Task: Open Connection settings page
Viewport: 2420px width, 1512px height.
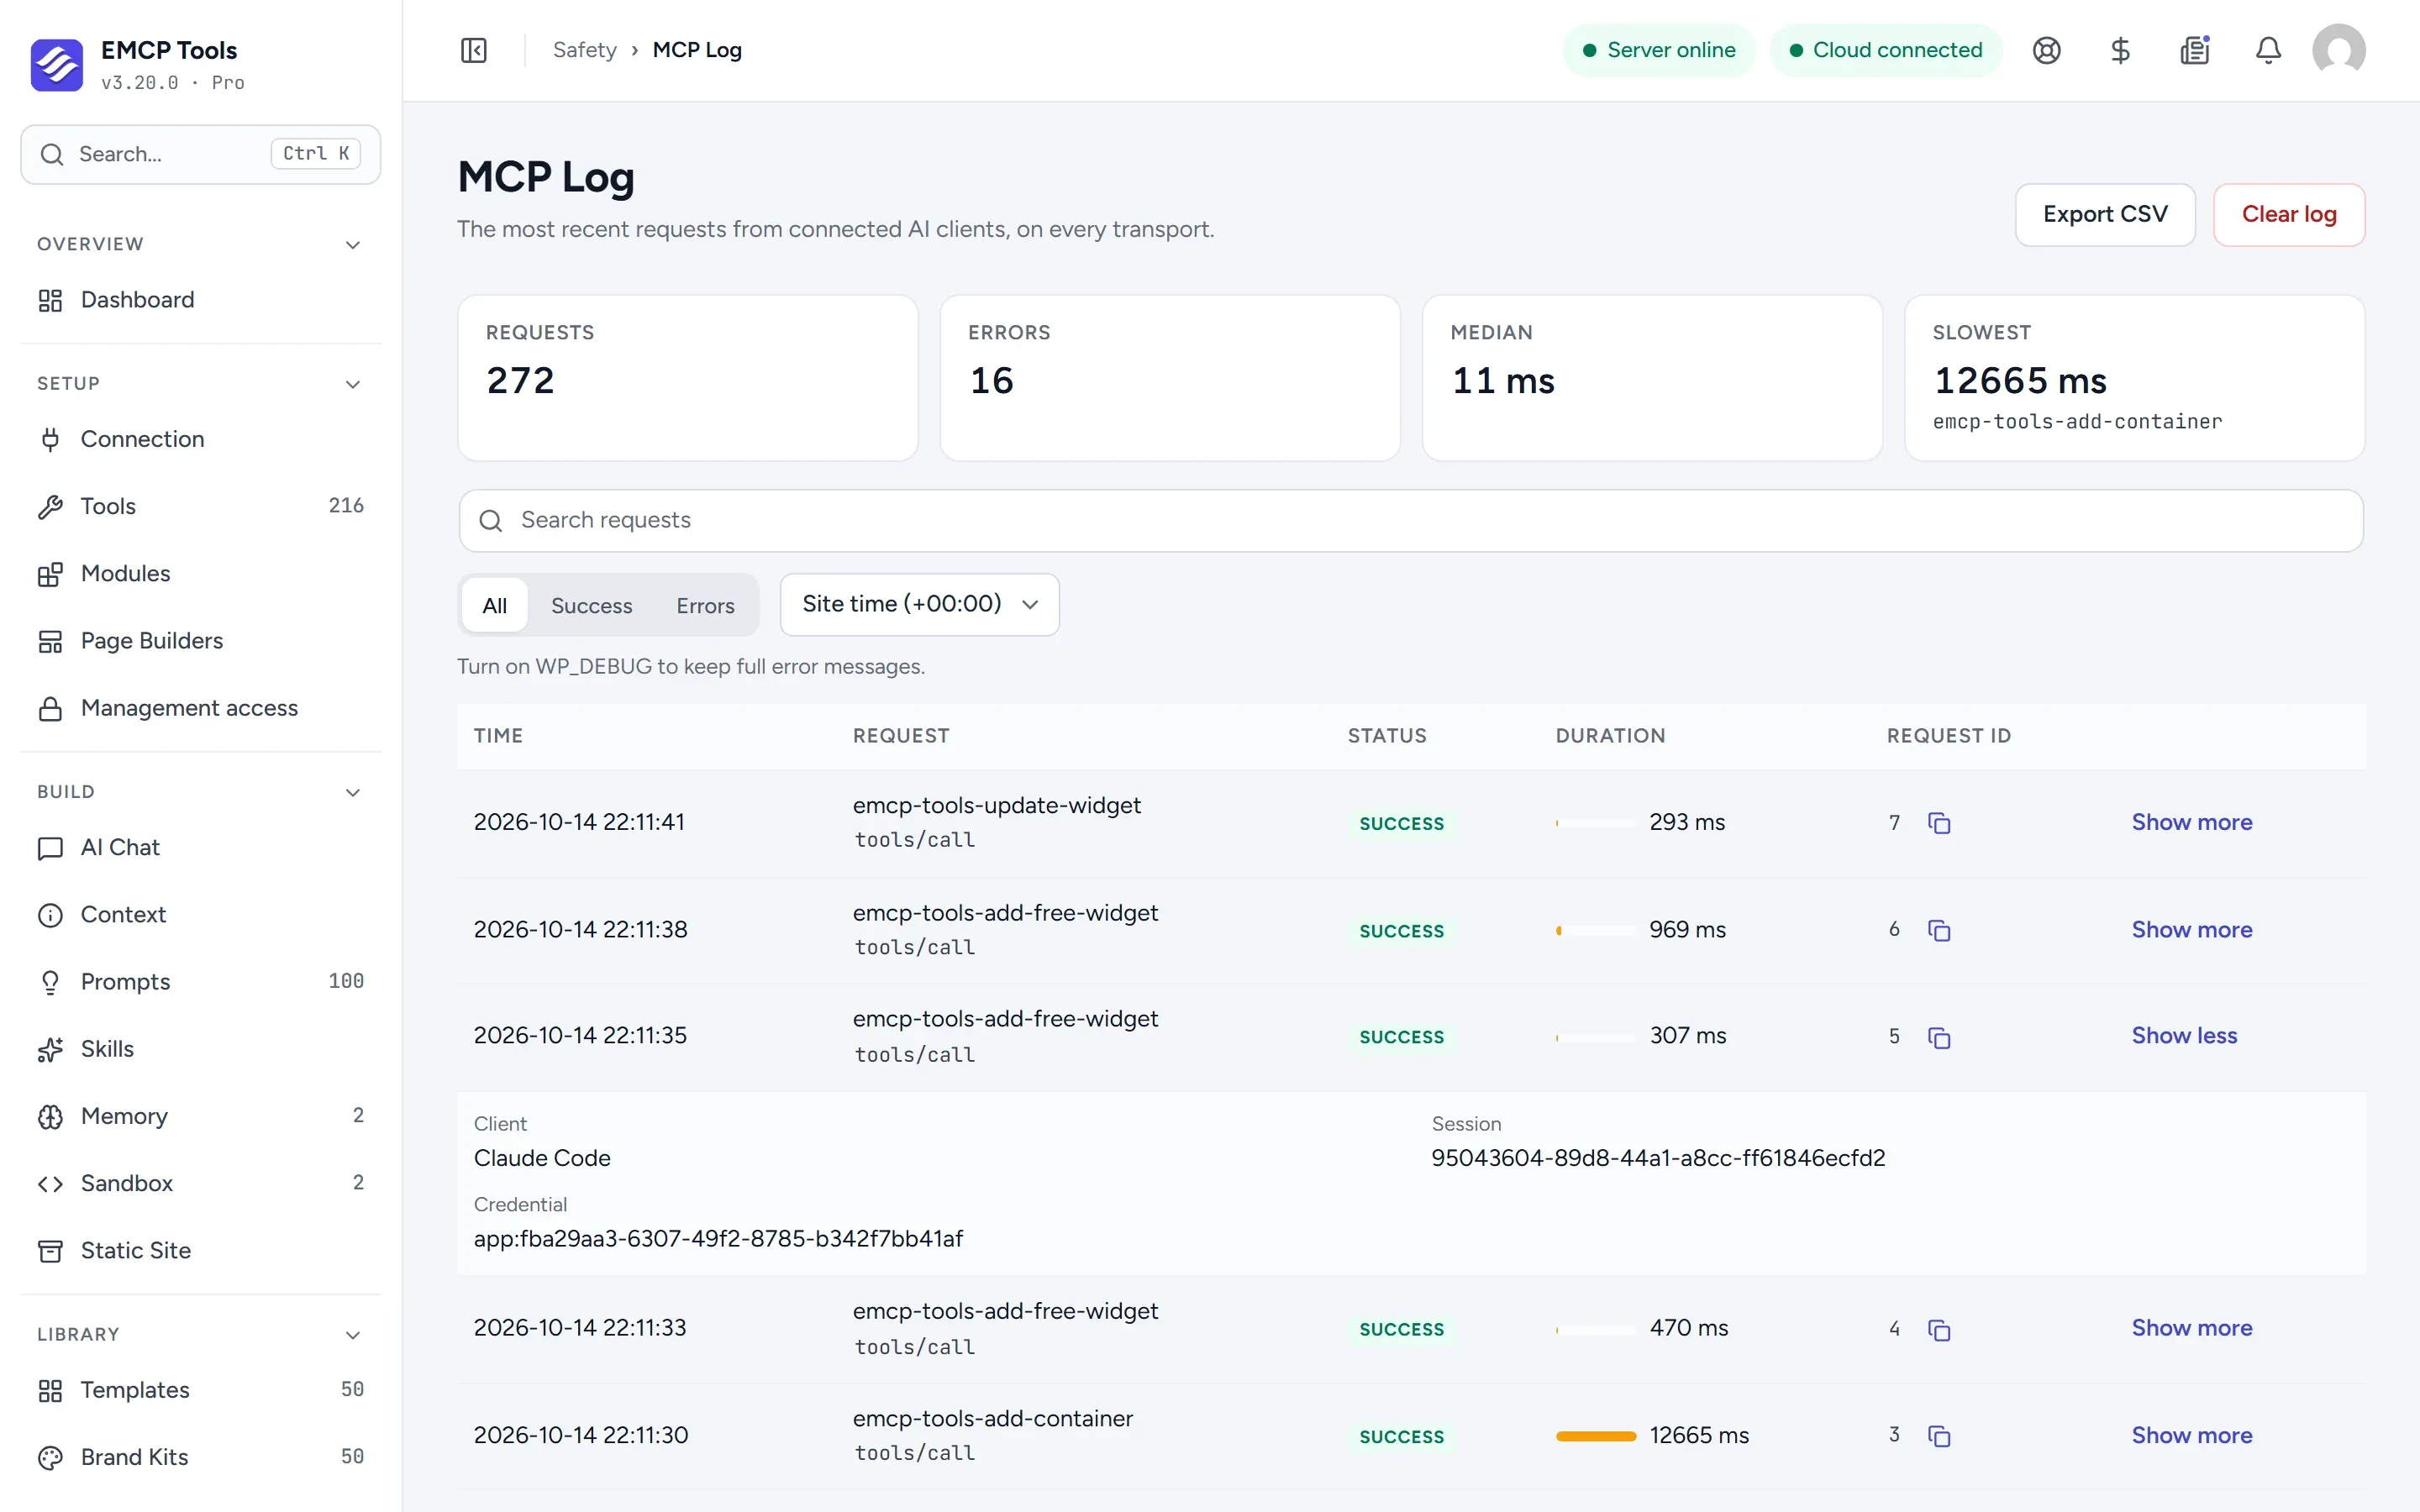Action: (x=200, y=439)
